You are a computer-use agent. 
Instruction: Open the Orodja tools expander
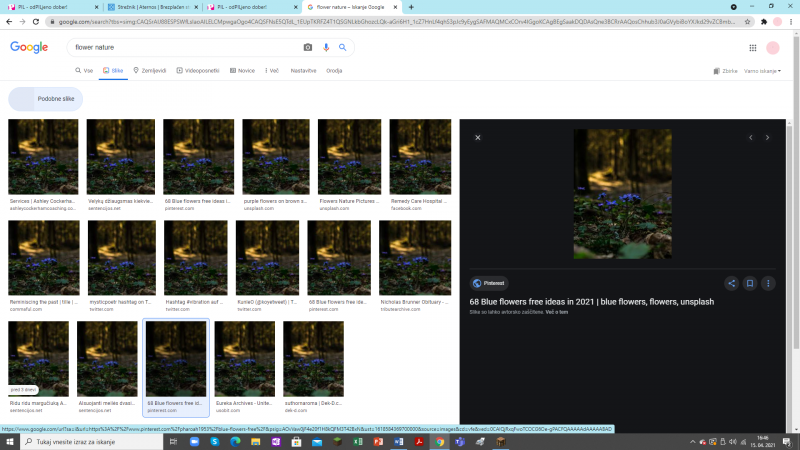tap(334, 71)
